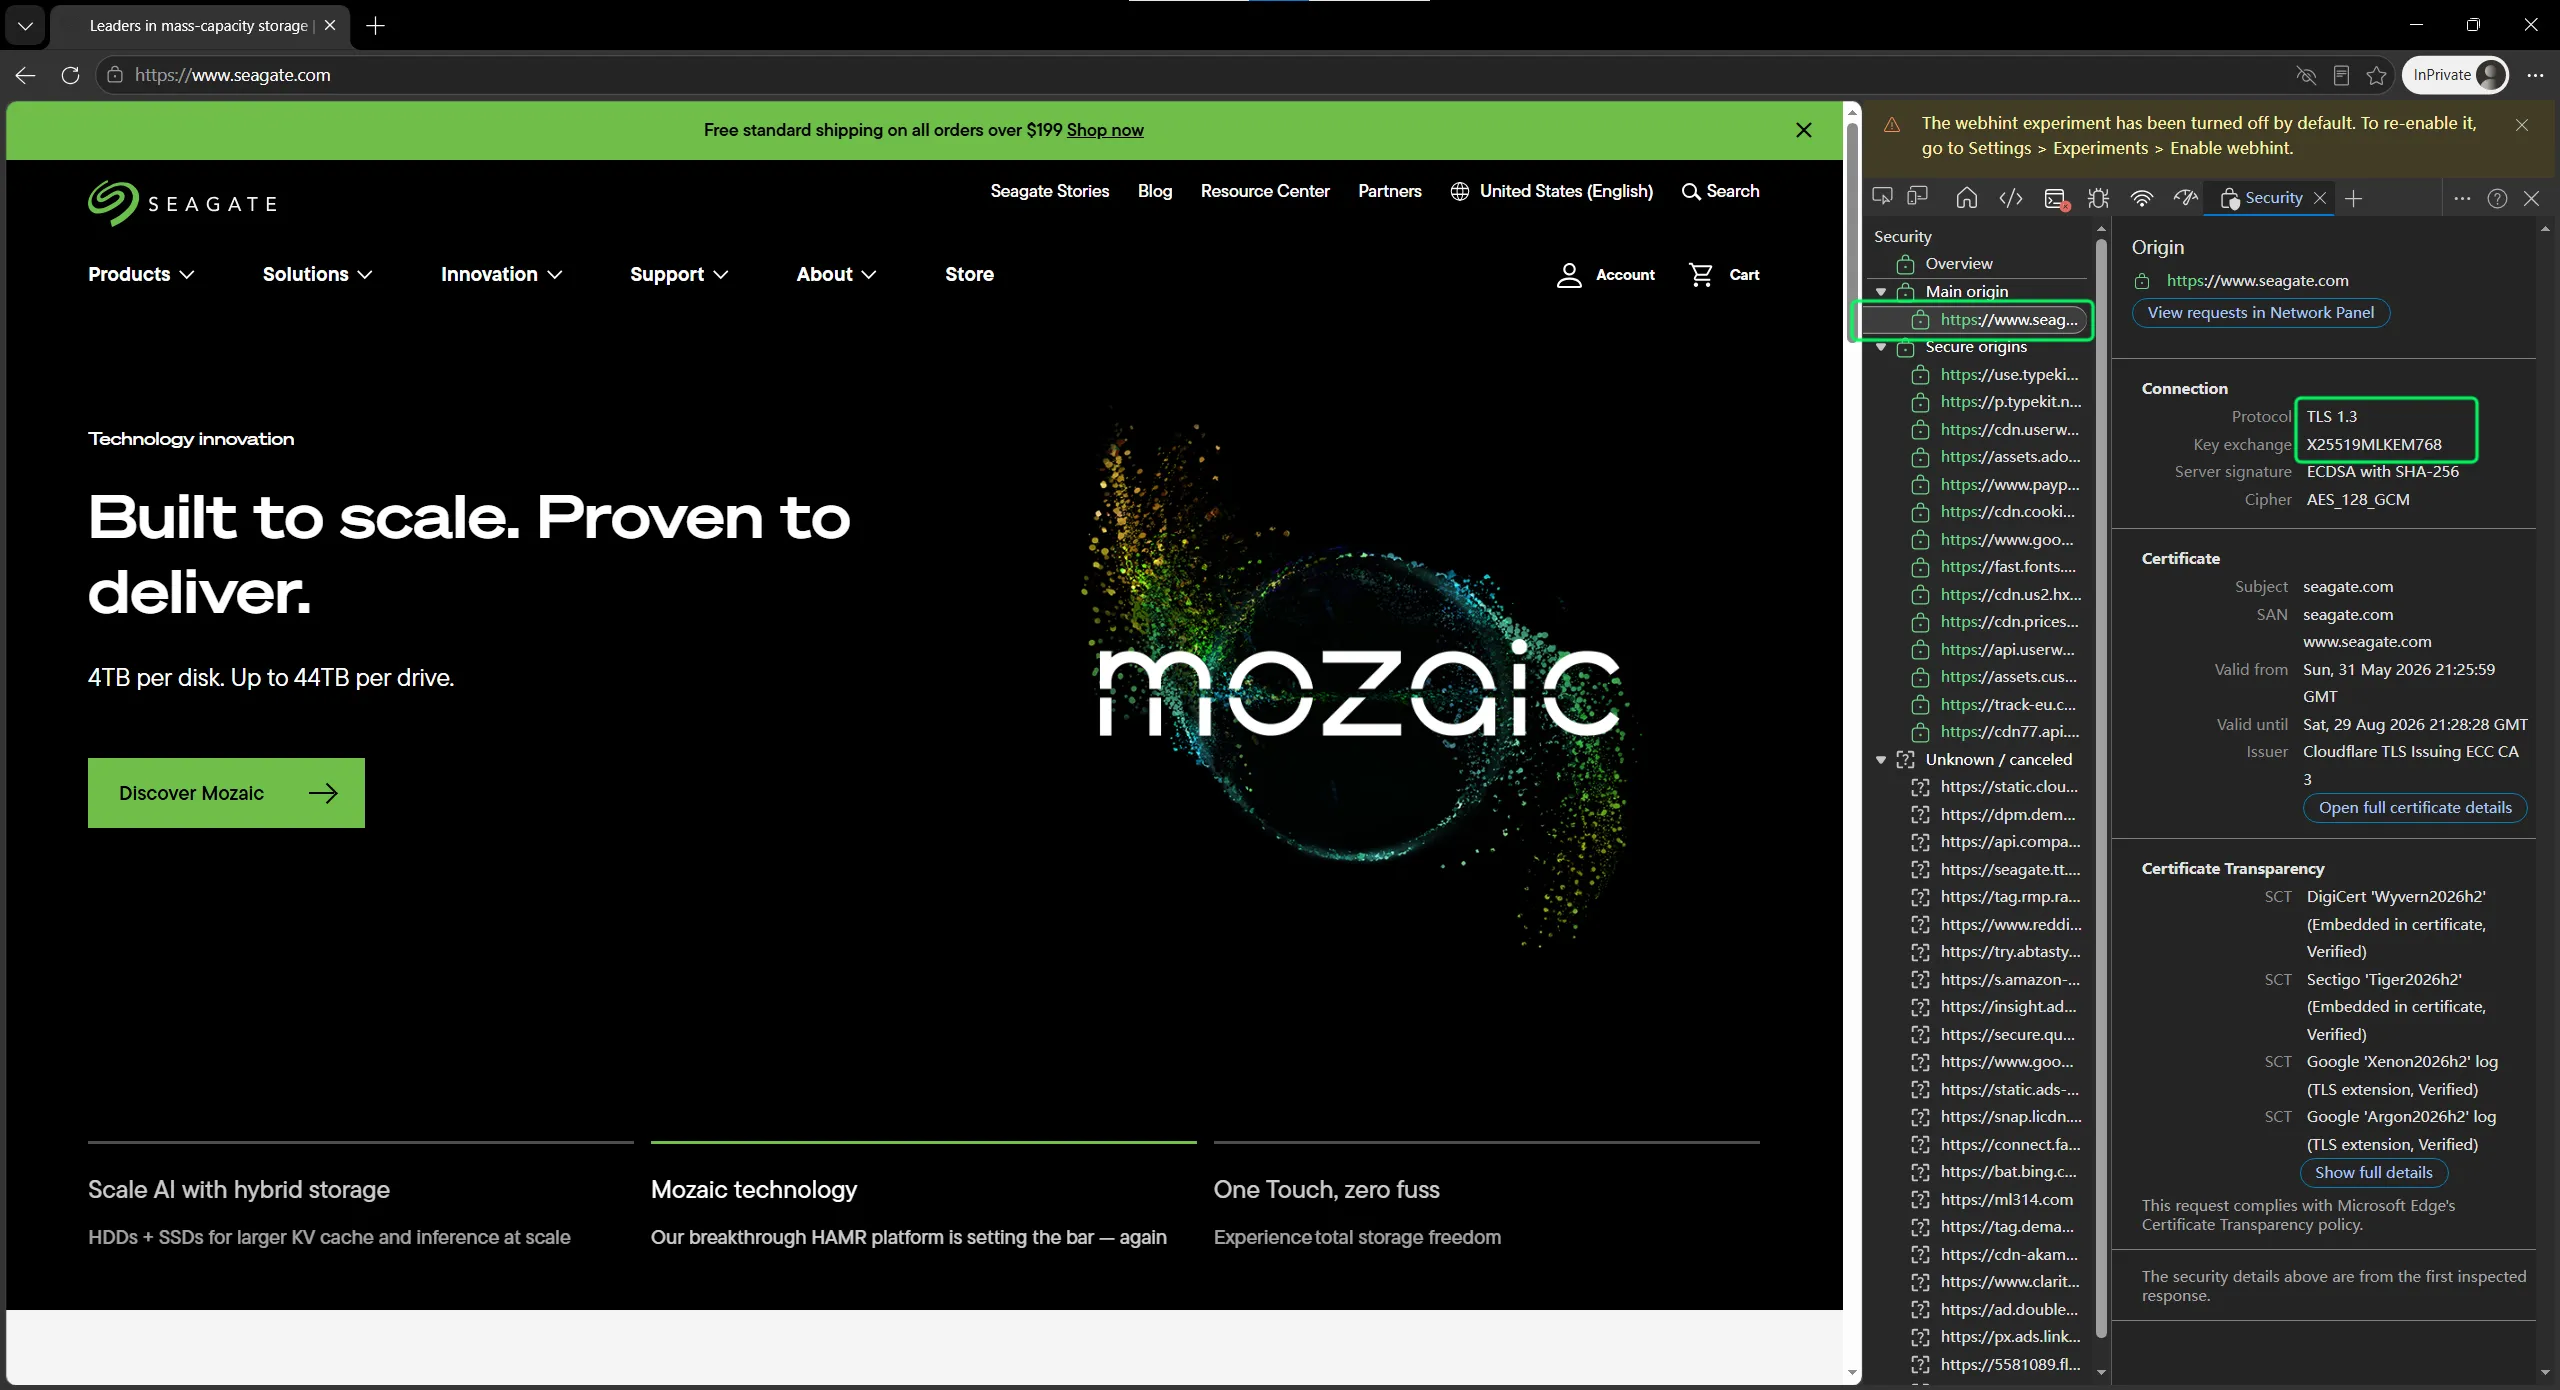Viewport: 2560px width, 1390px height.
Task: Follow the origin link https://www.seagate.com in the Origin panel
Action: 2257,281
